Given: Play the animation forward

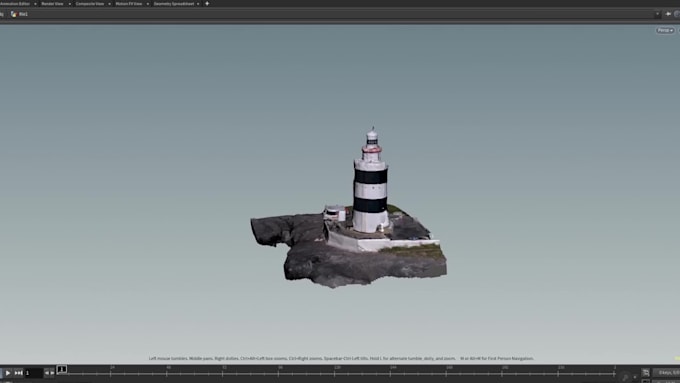Looking at the screenshot, I should point(8,373).
